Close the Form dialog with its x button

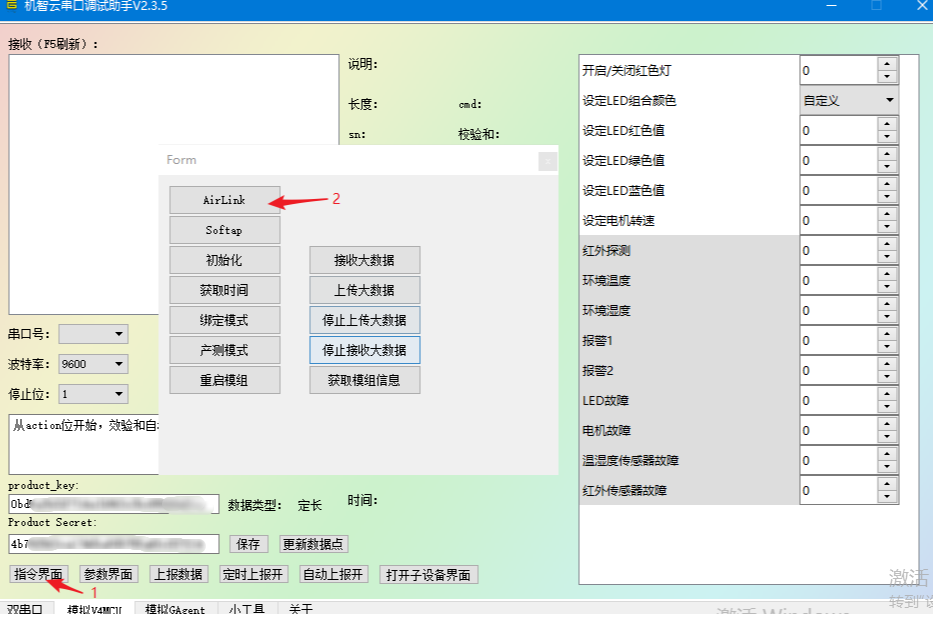[546, 160]
